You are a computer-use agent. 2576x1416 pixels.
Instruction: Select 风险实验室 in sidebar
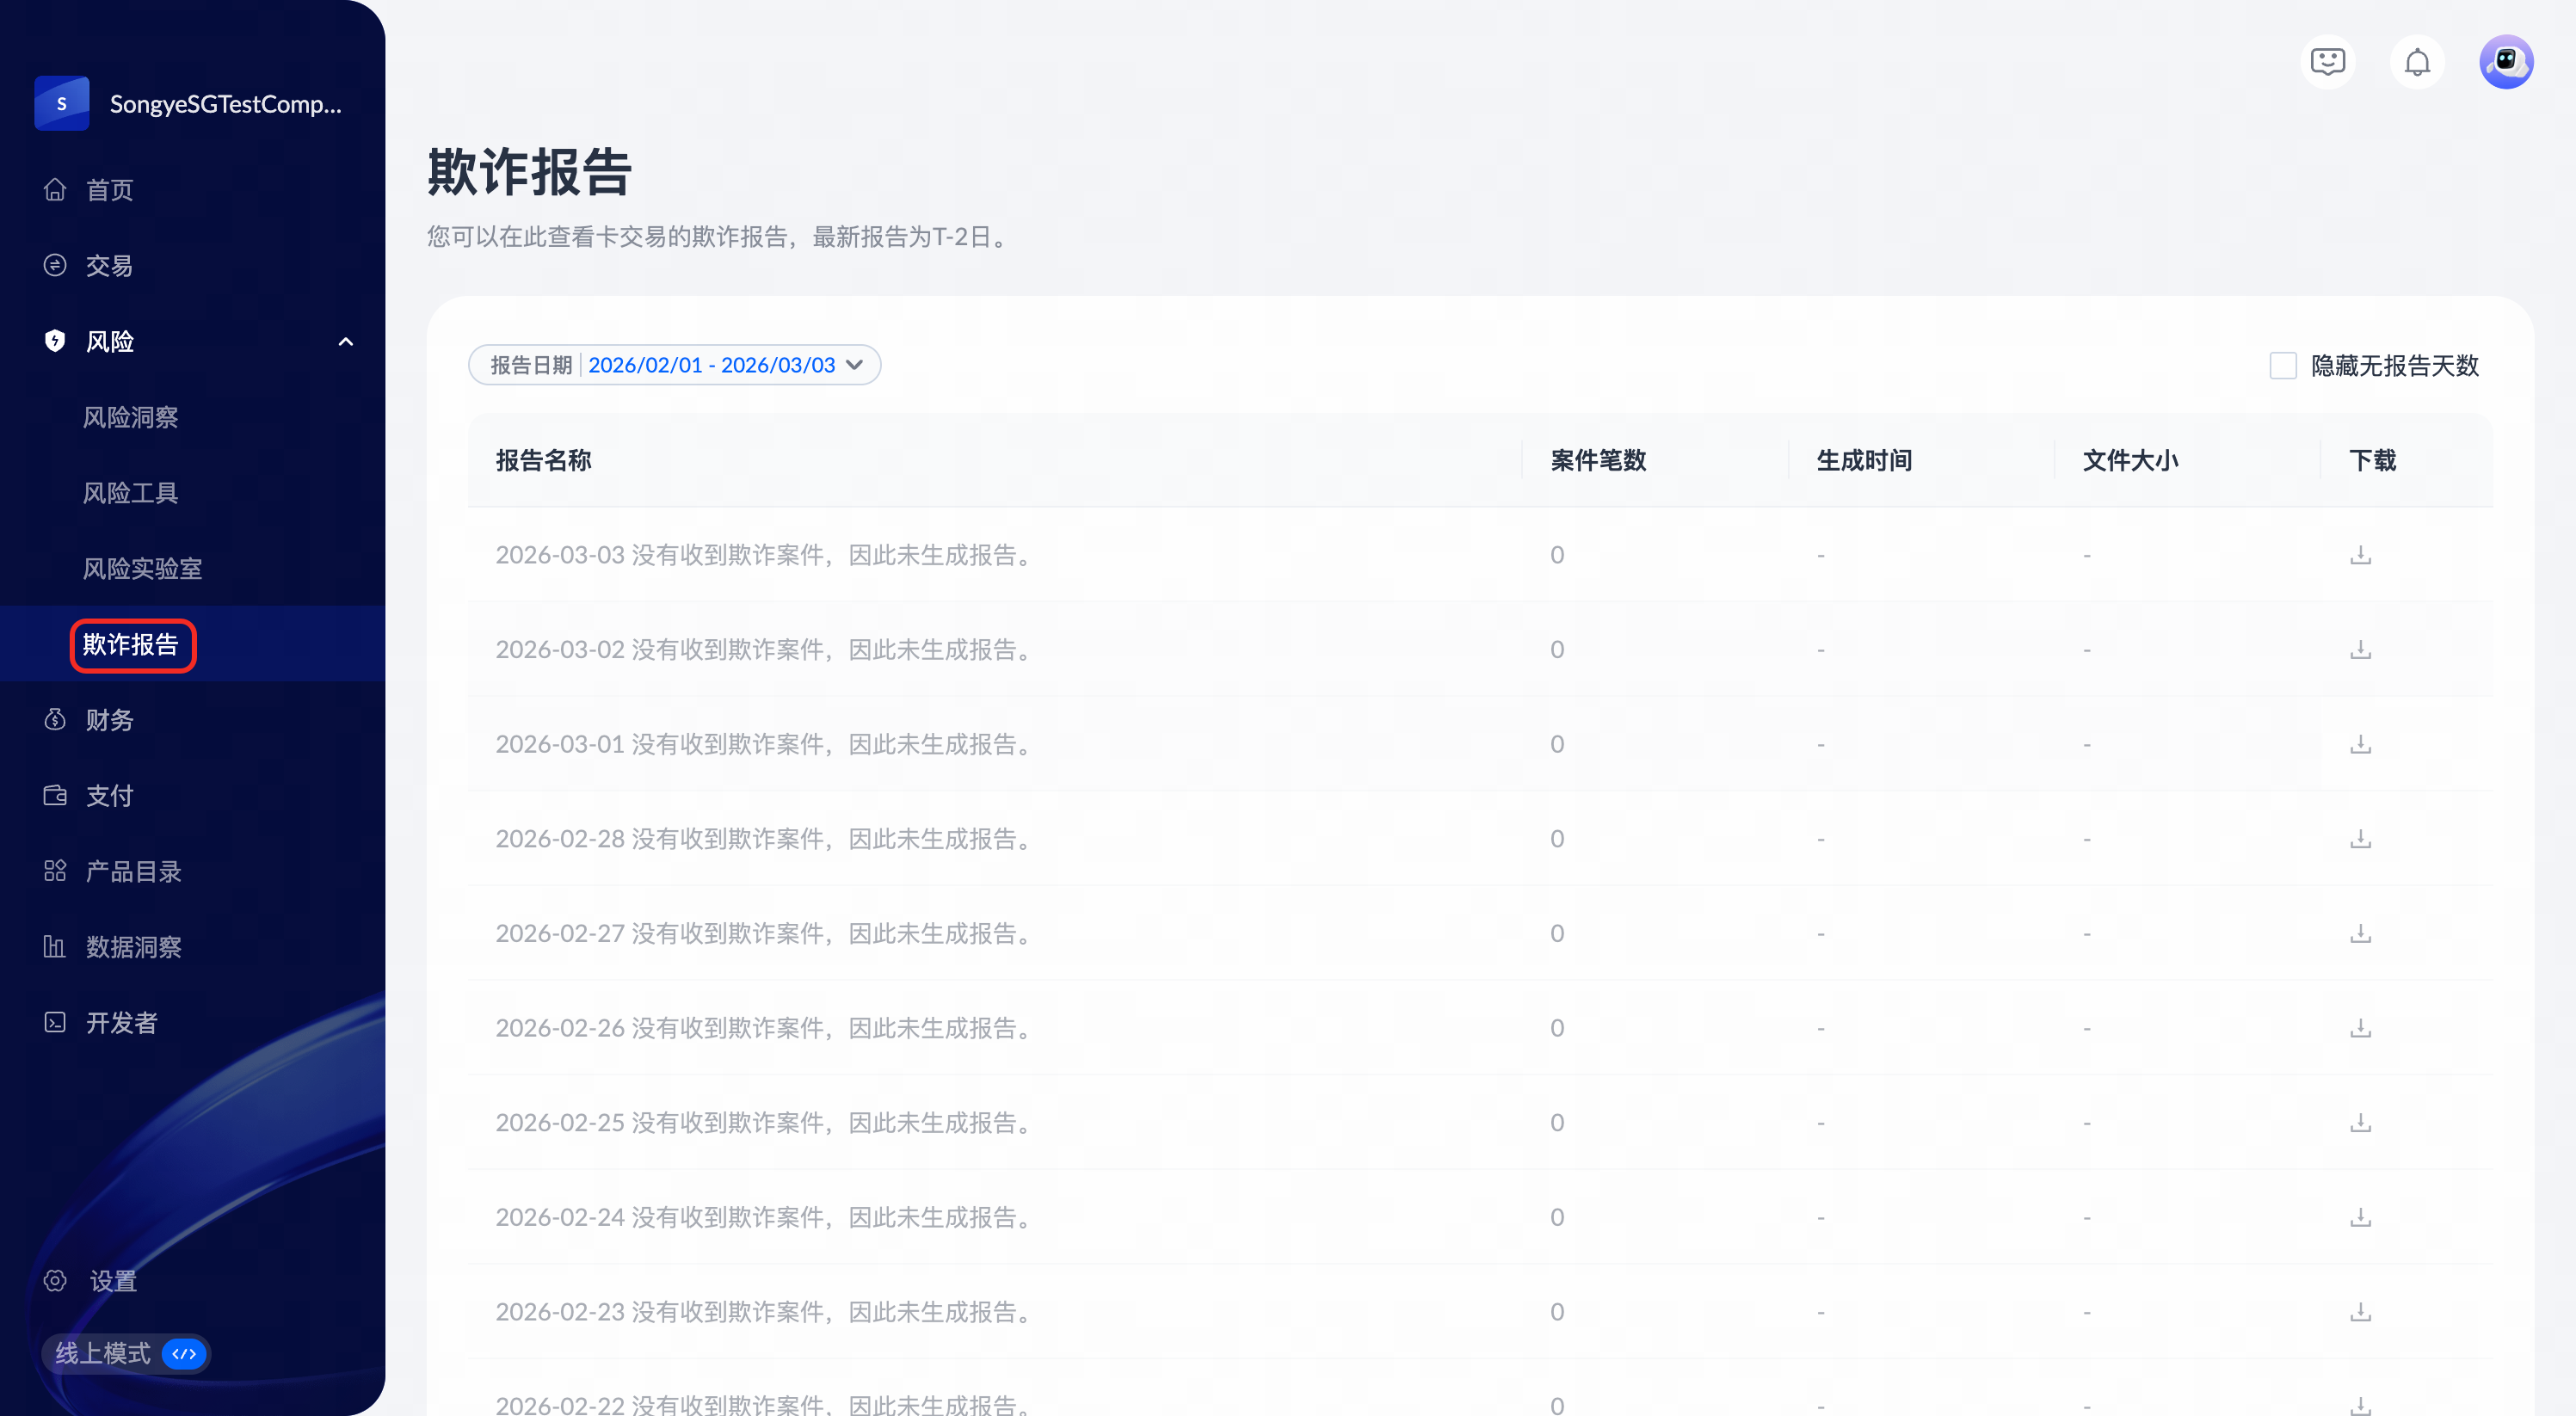coord(142,569)
